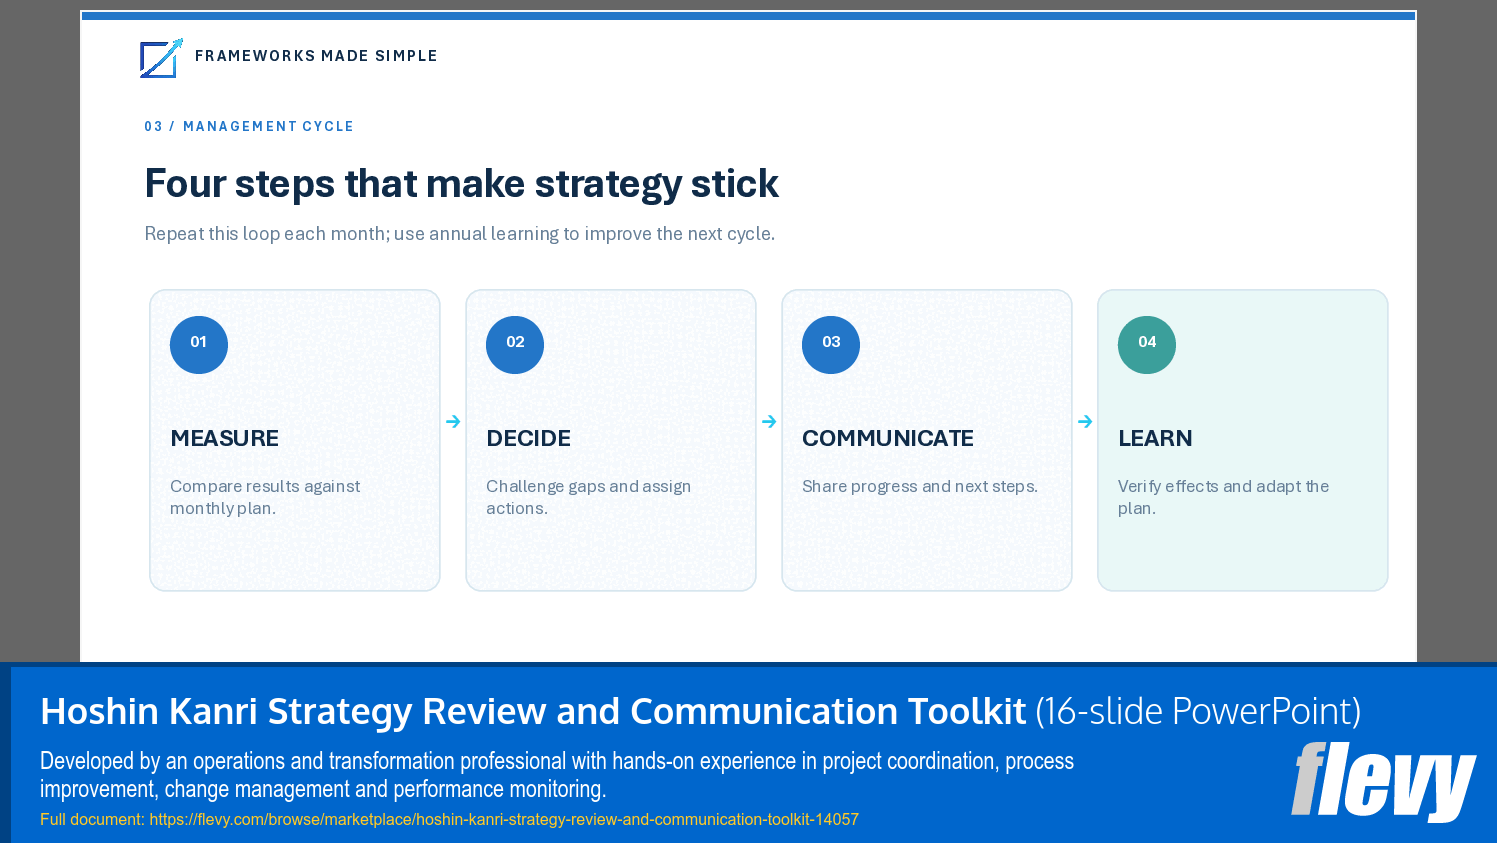Click the "Hoshin Kanri Strategy Review" banner title
The height and width of the screenshot is (843, 1497).
[x=533, y=711]
